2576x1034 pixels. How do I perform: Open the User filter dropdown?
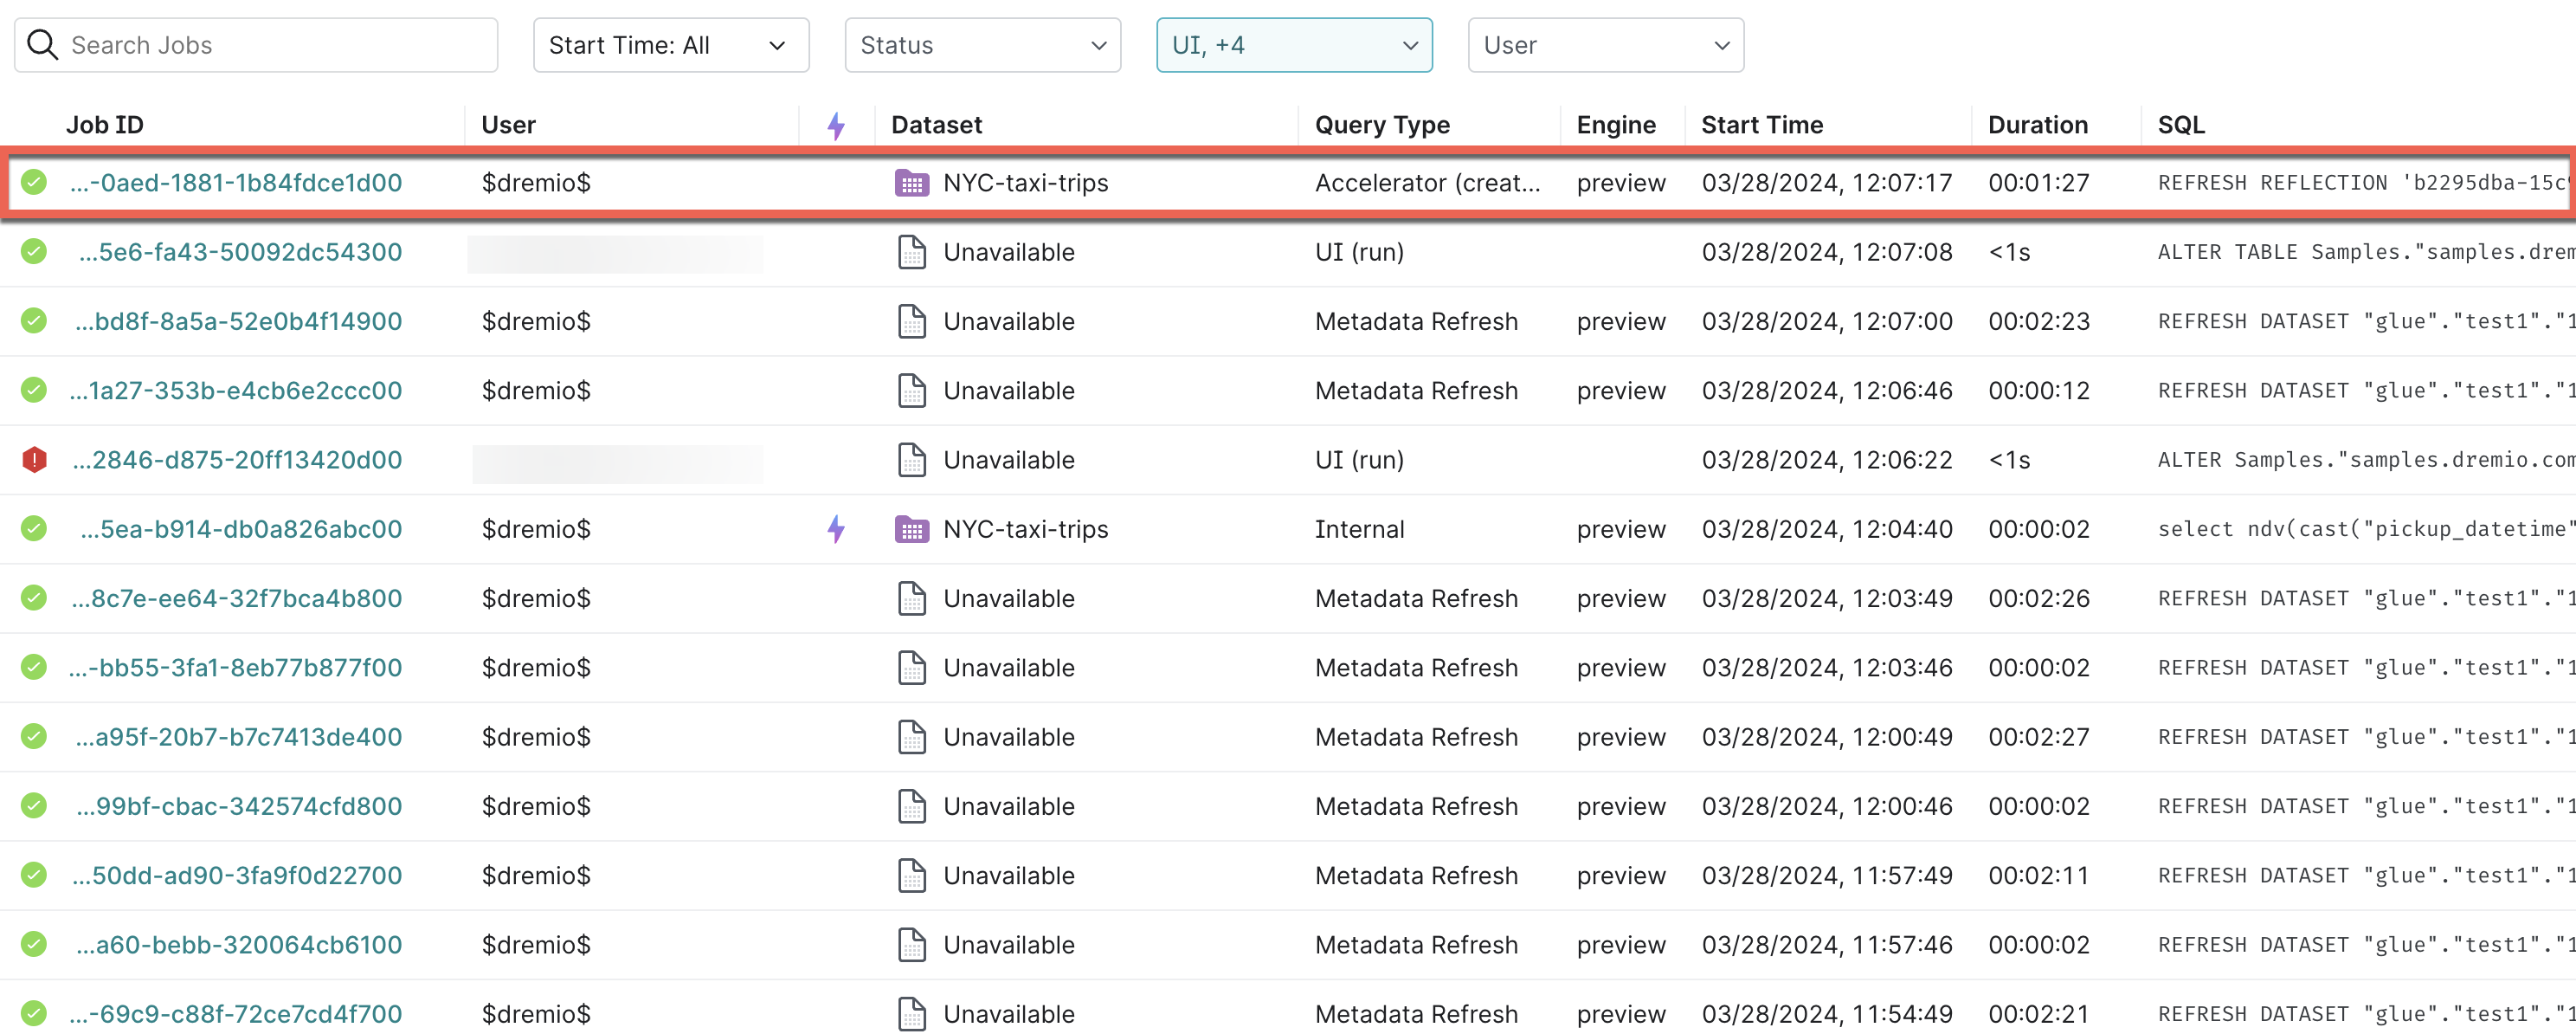click(1605, 45)
